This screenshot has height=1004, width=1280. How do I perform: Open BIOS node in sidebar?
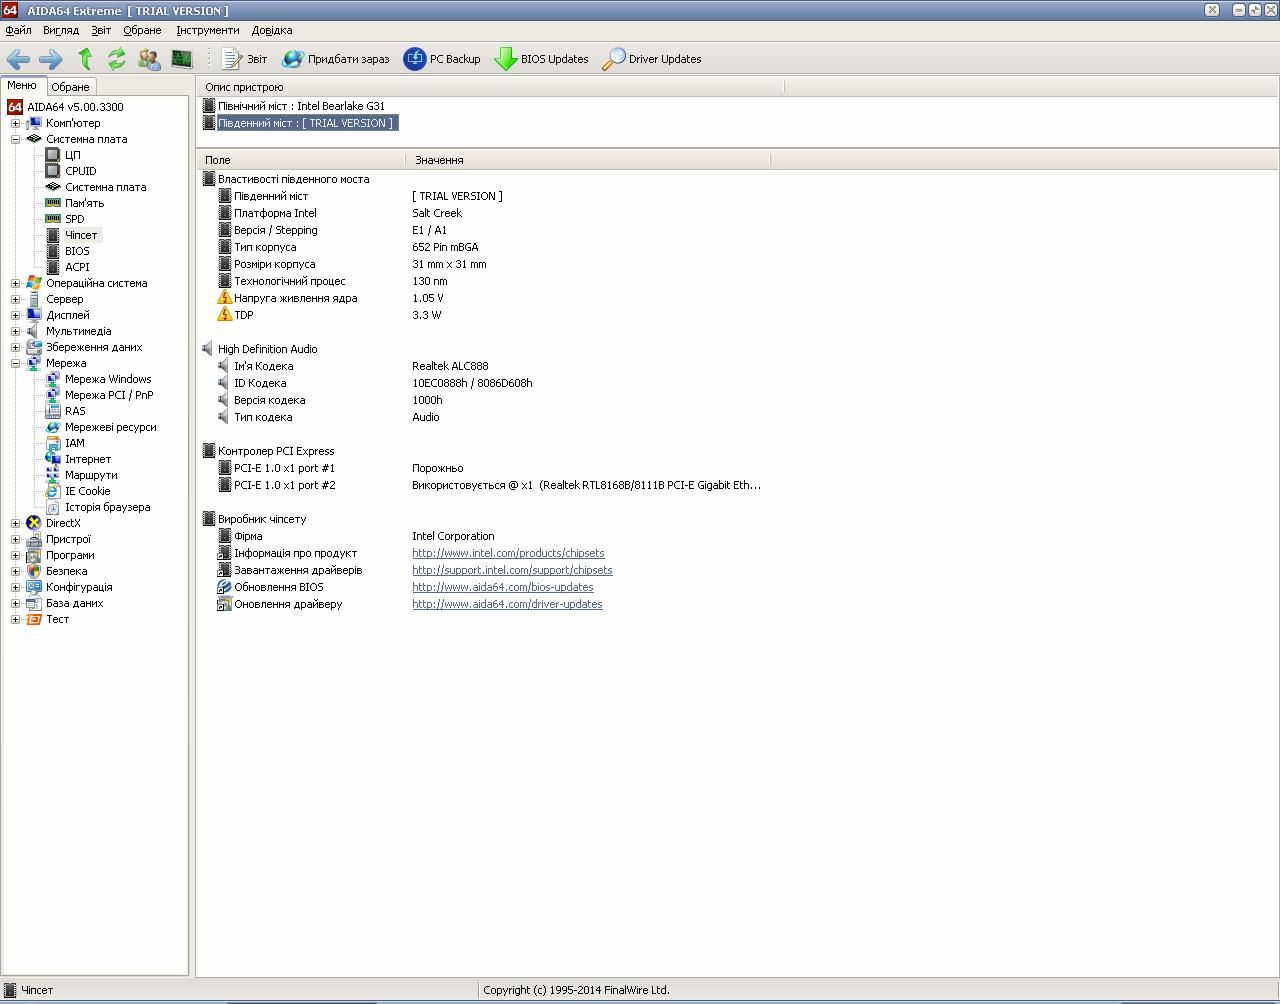click(77, 251)
